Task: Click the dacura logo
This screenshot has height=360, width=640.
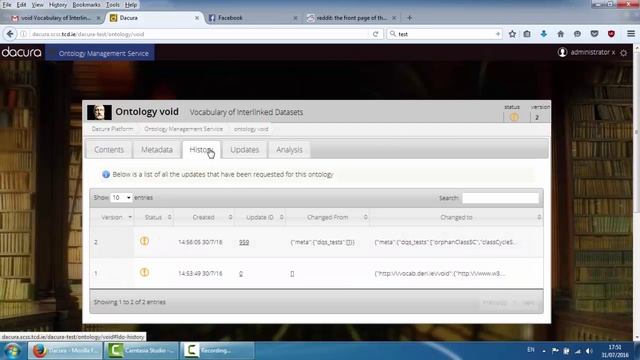Action: pyautogui.click(x=21, y=52)
